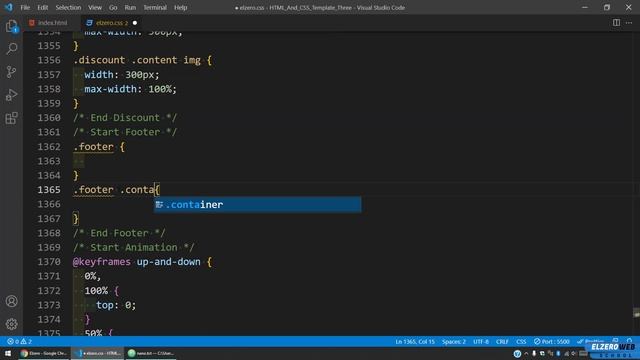Open the Explorer view in activity bar

(11, 27)
